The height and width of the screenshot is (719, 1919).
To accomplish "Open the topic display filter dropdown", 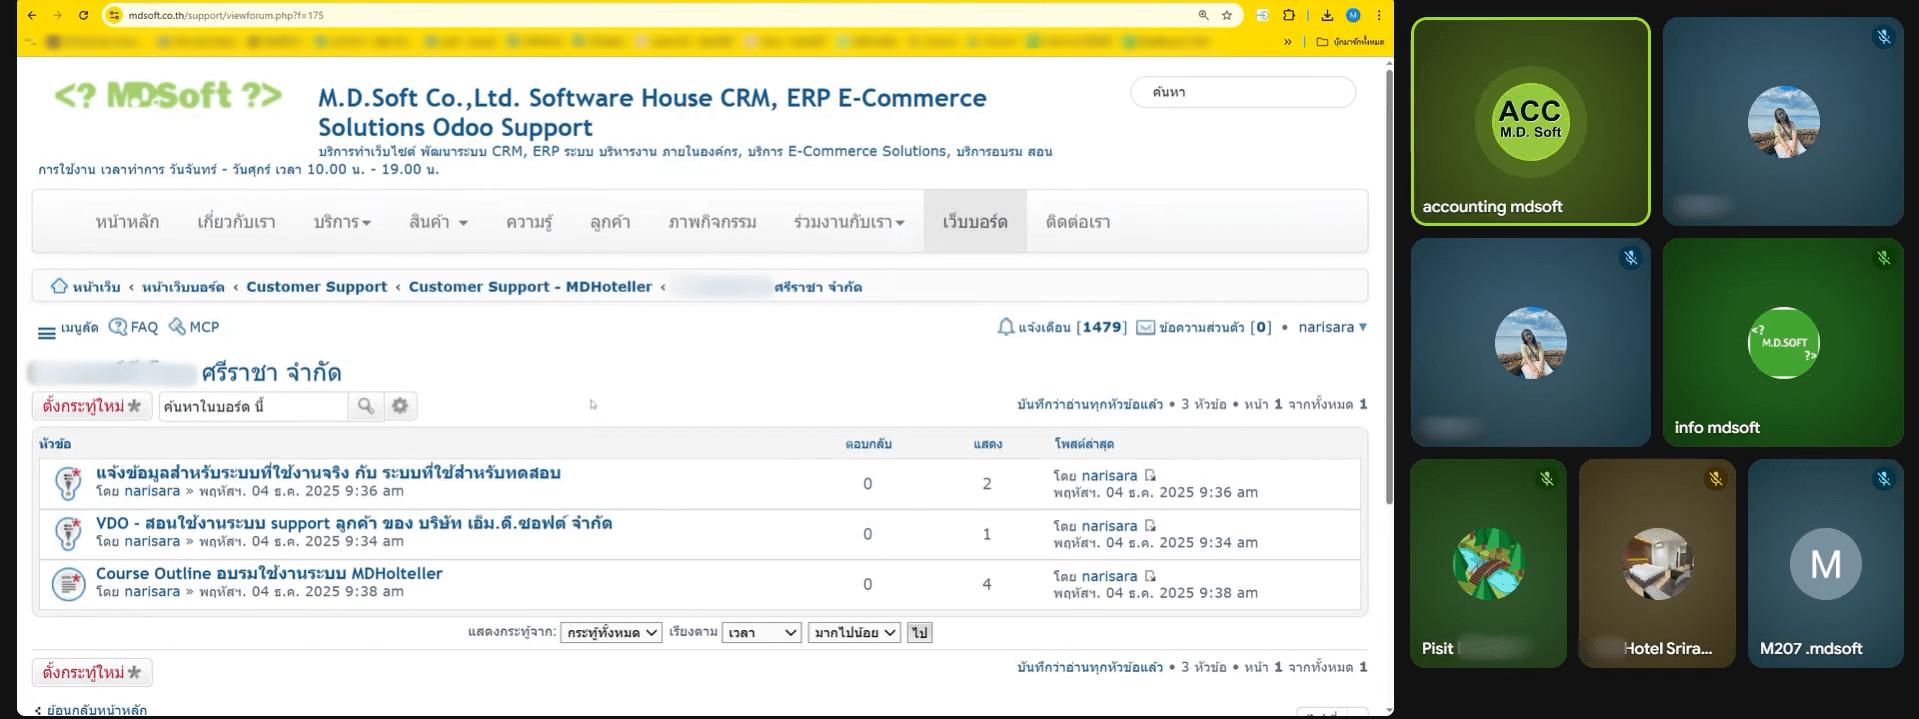I will tap(611, 633).
